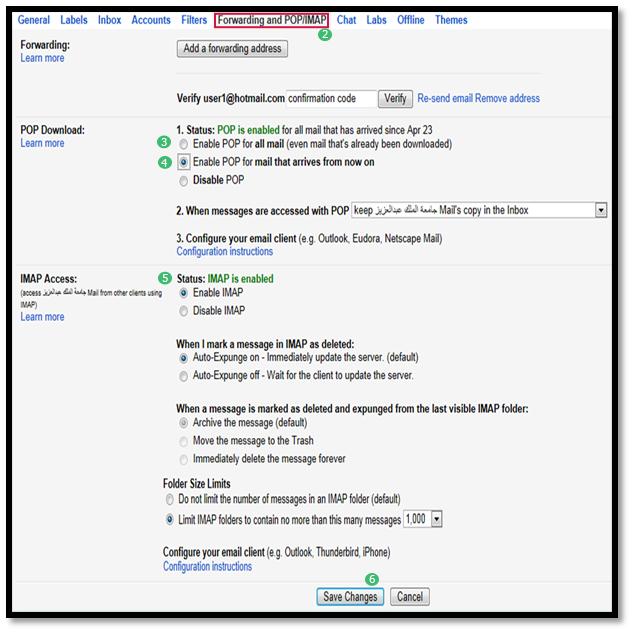This screenshot has width=632, height=632.
Task: Click the Cancel button
Action: pyautogui.click(x=410, y=597)
